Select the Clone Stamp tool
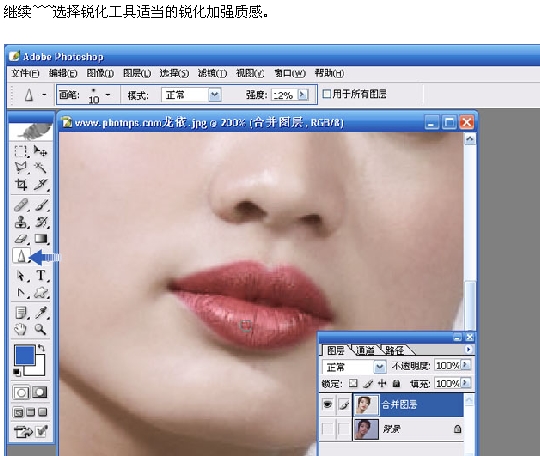Screen dimensions: 540x456 (21, 222)
